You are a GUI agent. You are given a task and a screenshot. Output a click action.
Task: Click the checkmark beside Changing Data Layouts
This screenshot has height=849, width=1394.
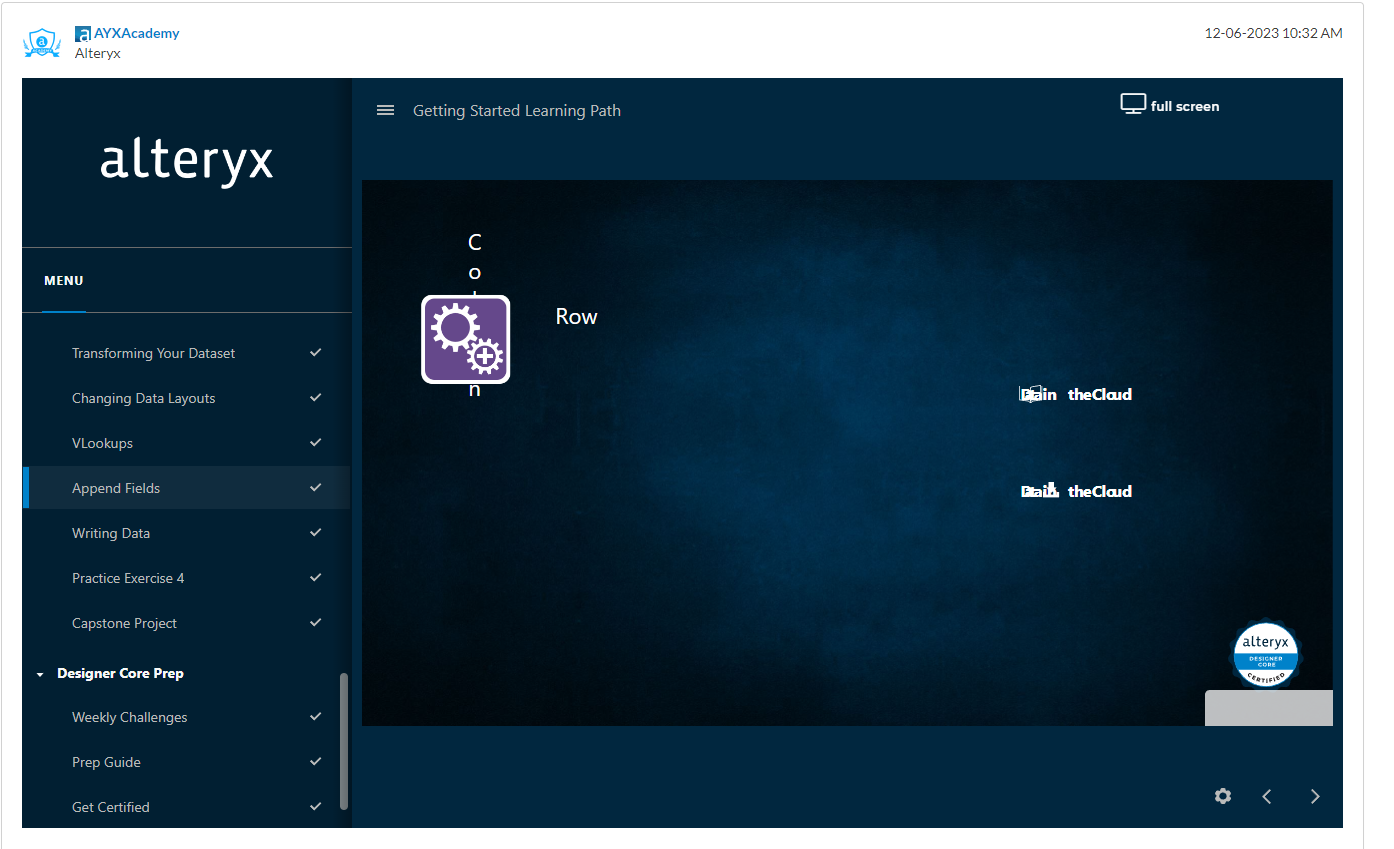pos(316,397)
